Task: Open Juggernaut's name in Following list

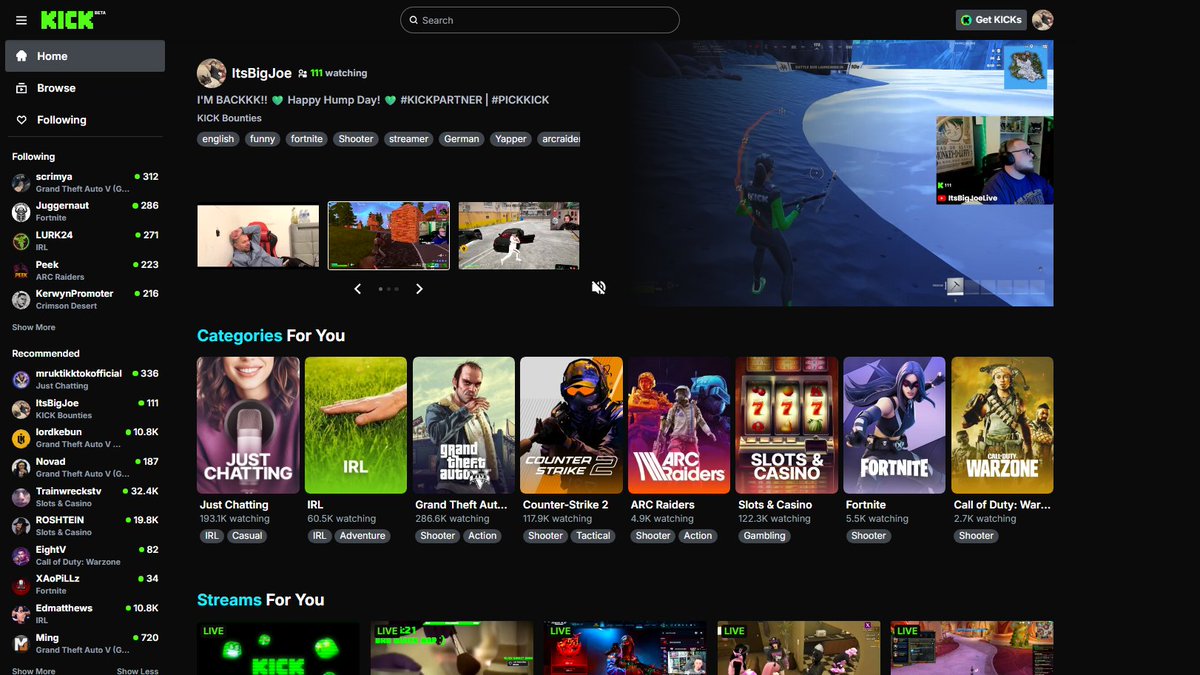Action: point(62,205)
